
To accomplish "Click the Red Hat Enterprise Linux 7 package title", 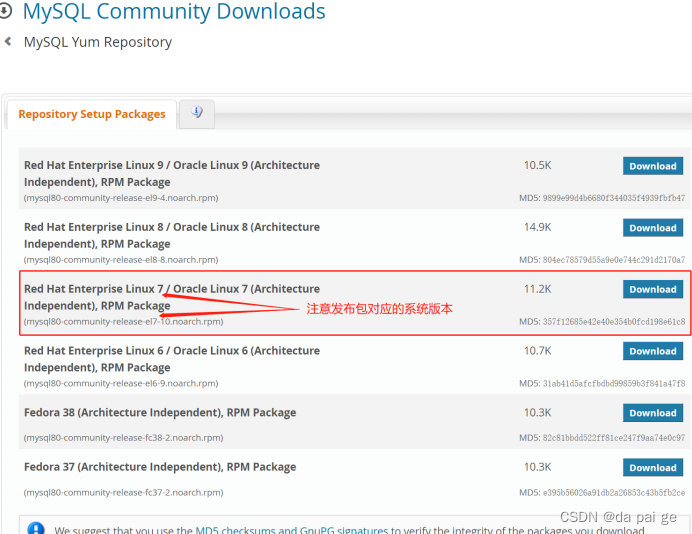I will coord(172,297).
